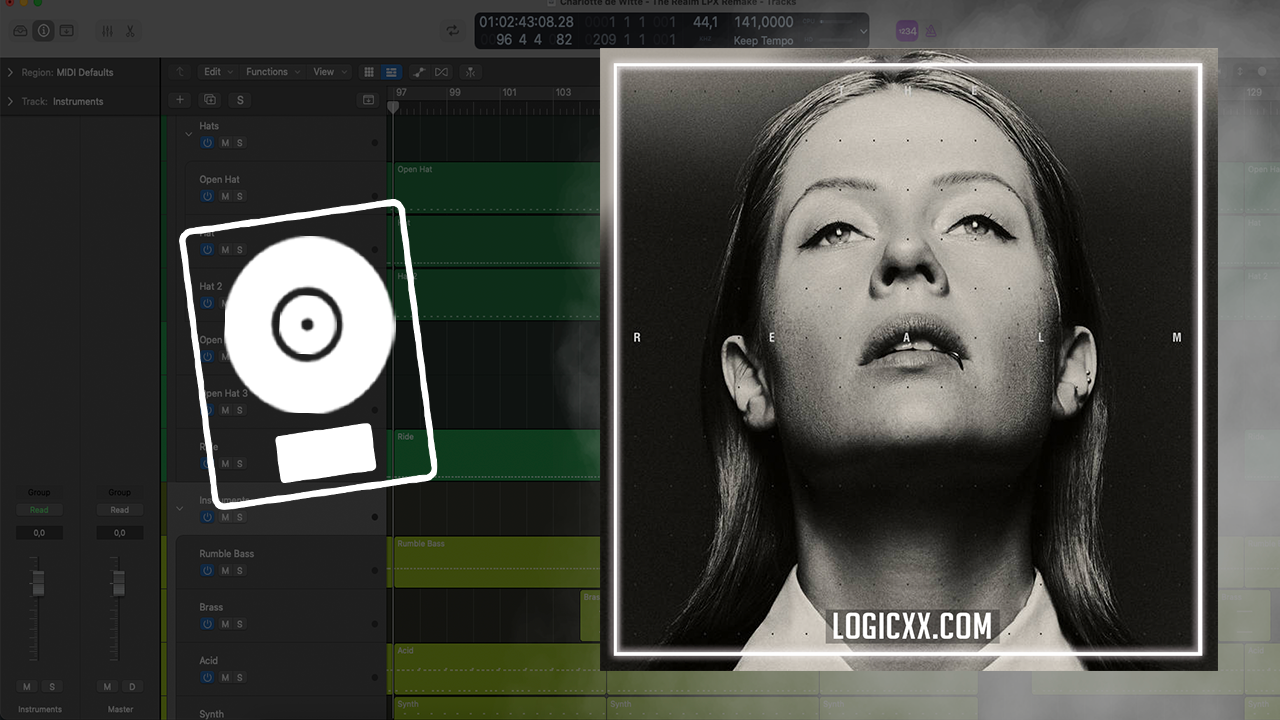Toggle power on the Hats track

tap(207, 143)
